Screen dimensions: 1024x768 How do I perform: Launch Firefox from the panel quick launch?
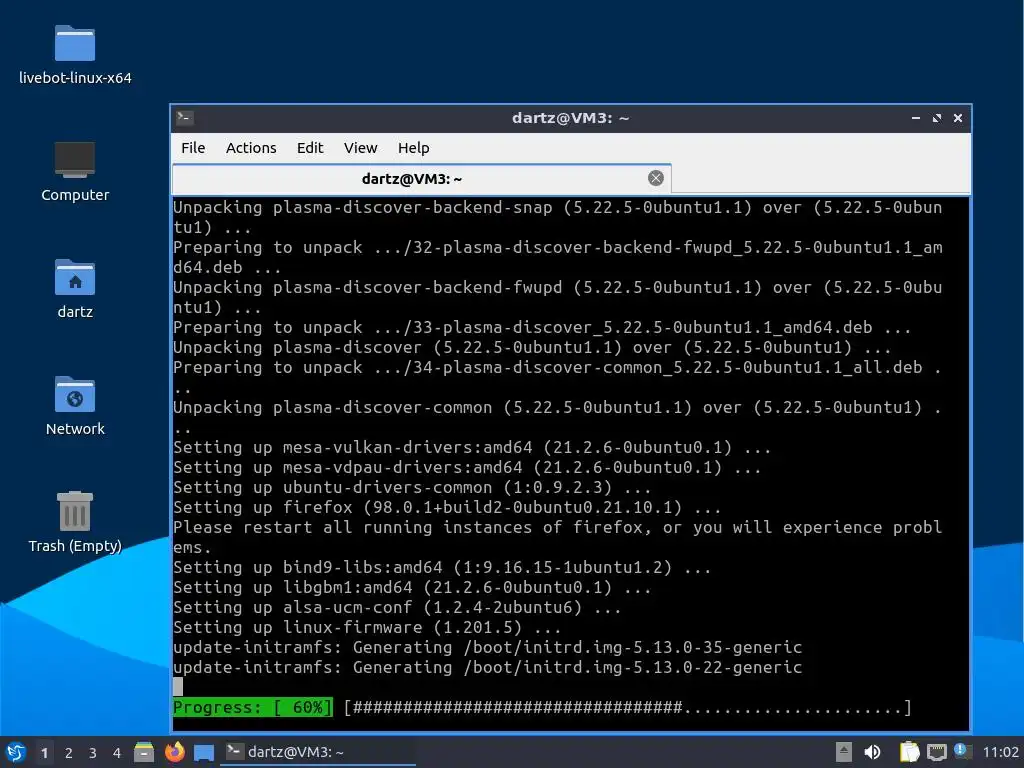pyautogui.click(x=174, y=752)
